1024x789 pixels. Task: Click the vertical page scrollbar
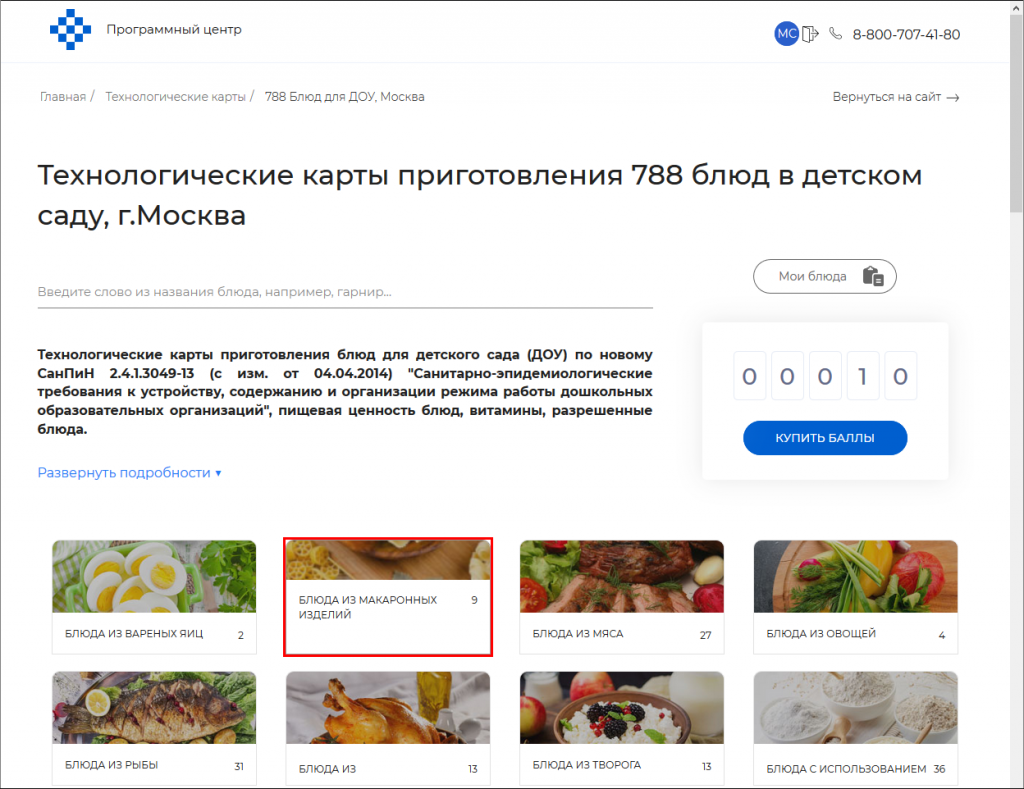pos(1016,394)
